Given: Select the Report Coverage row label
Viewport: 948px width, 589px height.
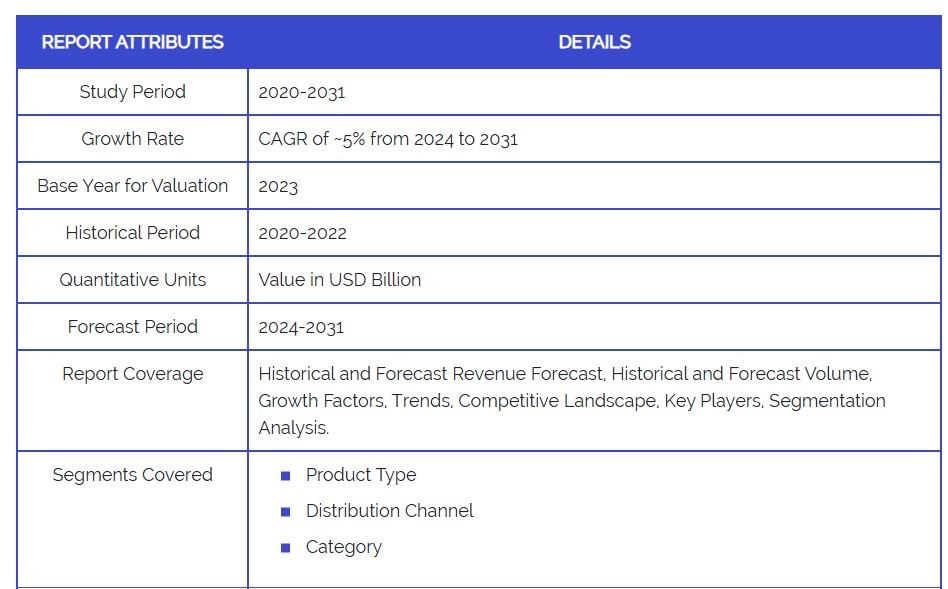Looking at the screenshot, I should click(x=132, y=374).
